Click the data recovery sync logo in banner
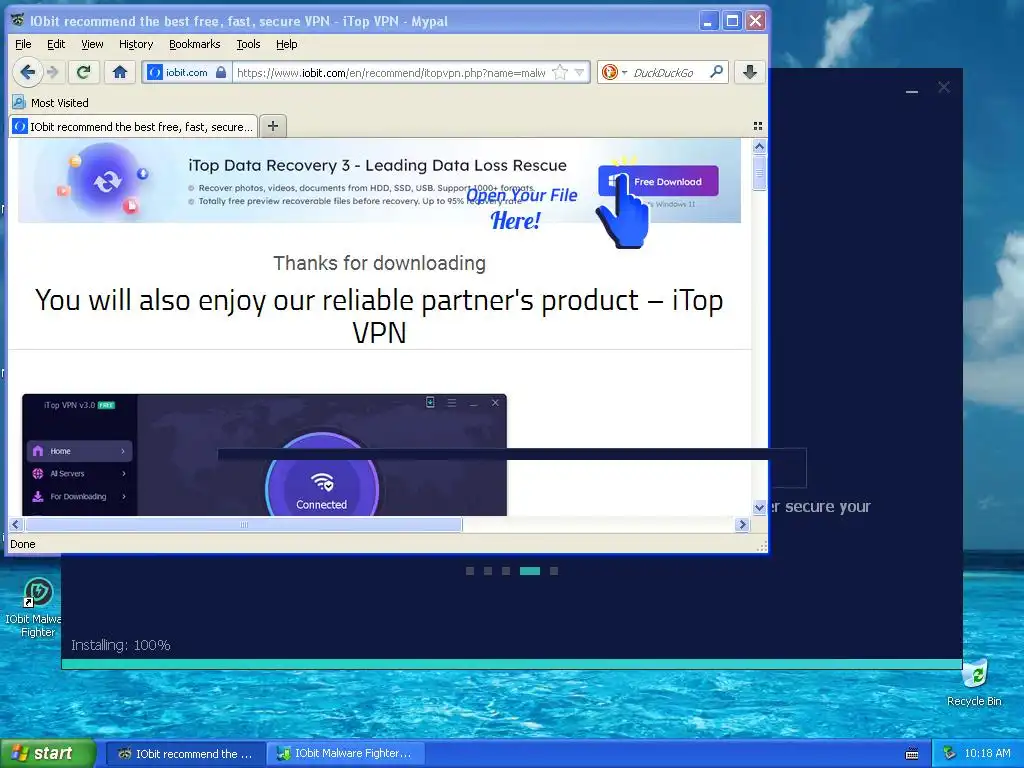Viewport: 1024px width, 768px height. coord(106,181)
